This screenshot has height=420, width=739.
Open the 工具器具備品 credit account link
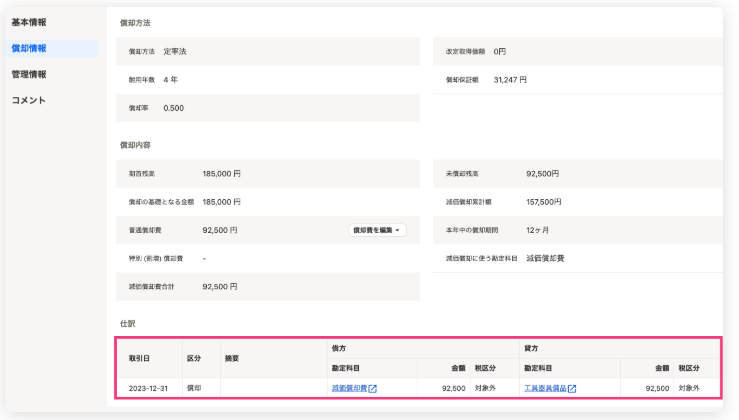pyautogui.click(x=544, y=388)
